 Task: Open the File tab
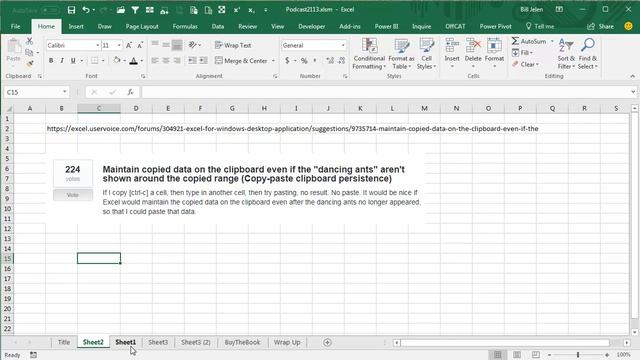pos(16,27)
